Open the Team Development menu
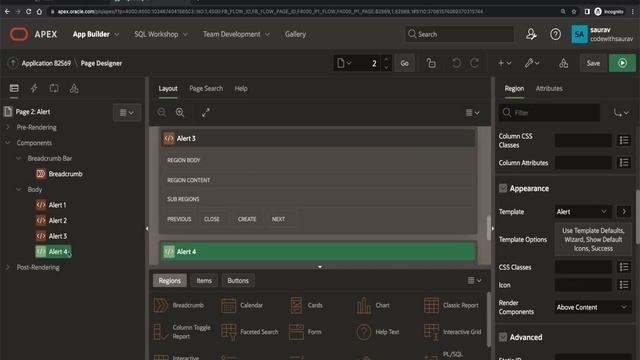640x360 pixels. pos(236,34)
